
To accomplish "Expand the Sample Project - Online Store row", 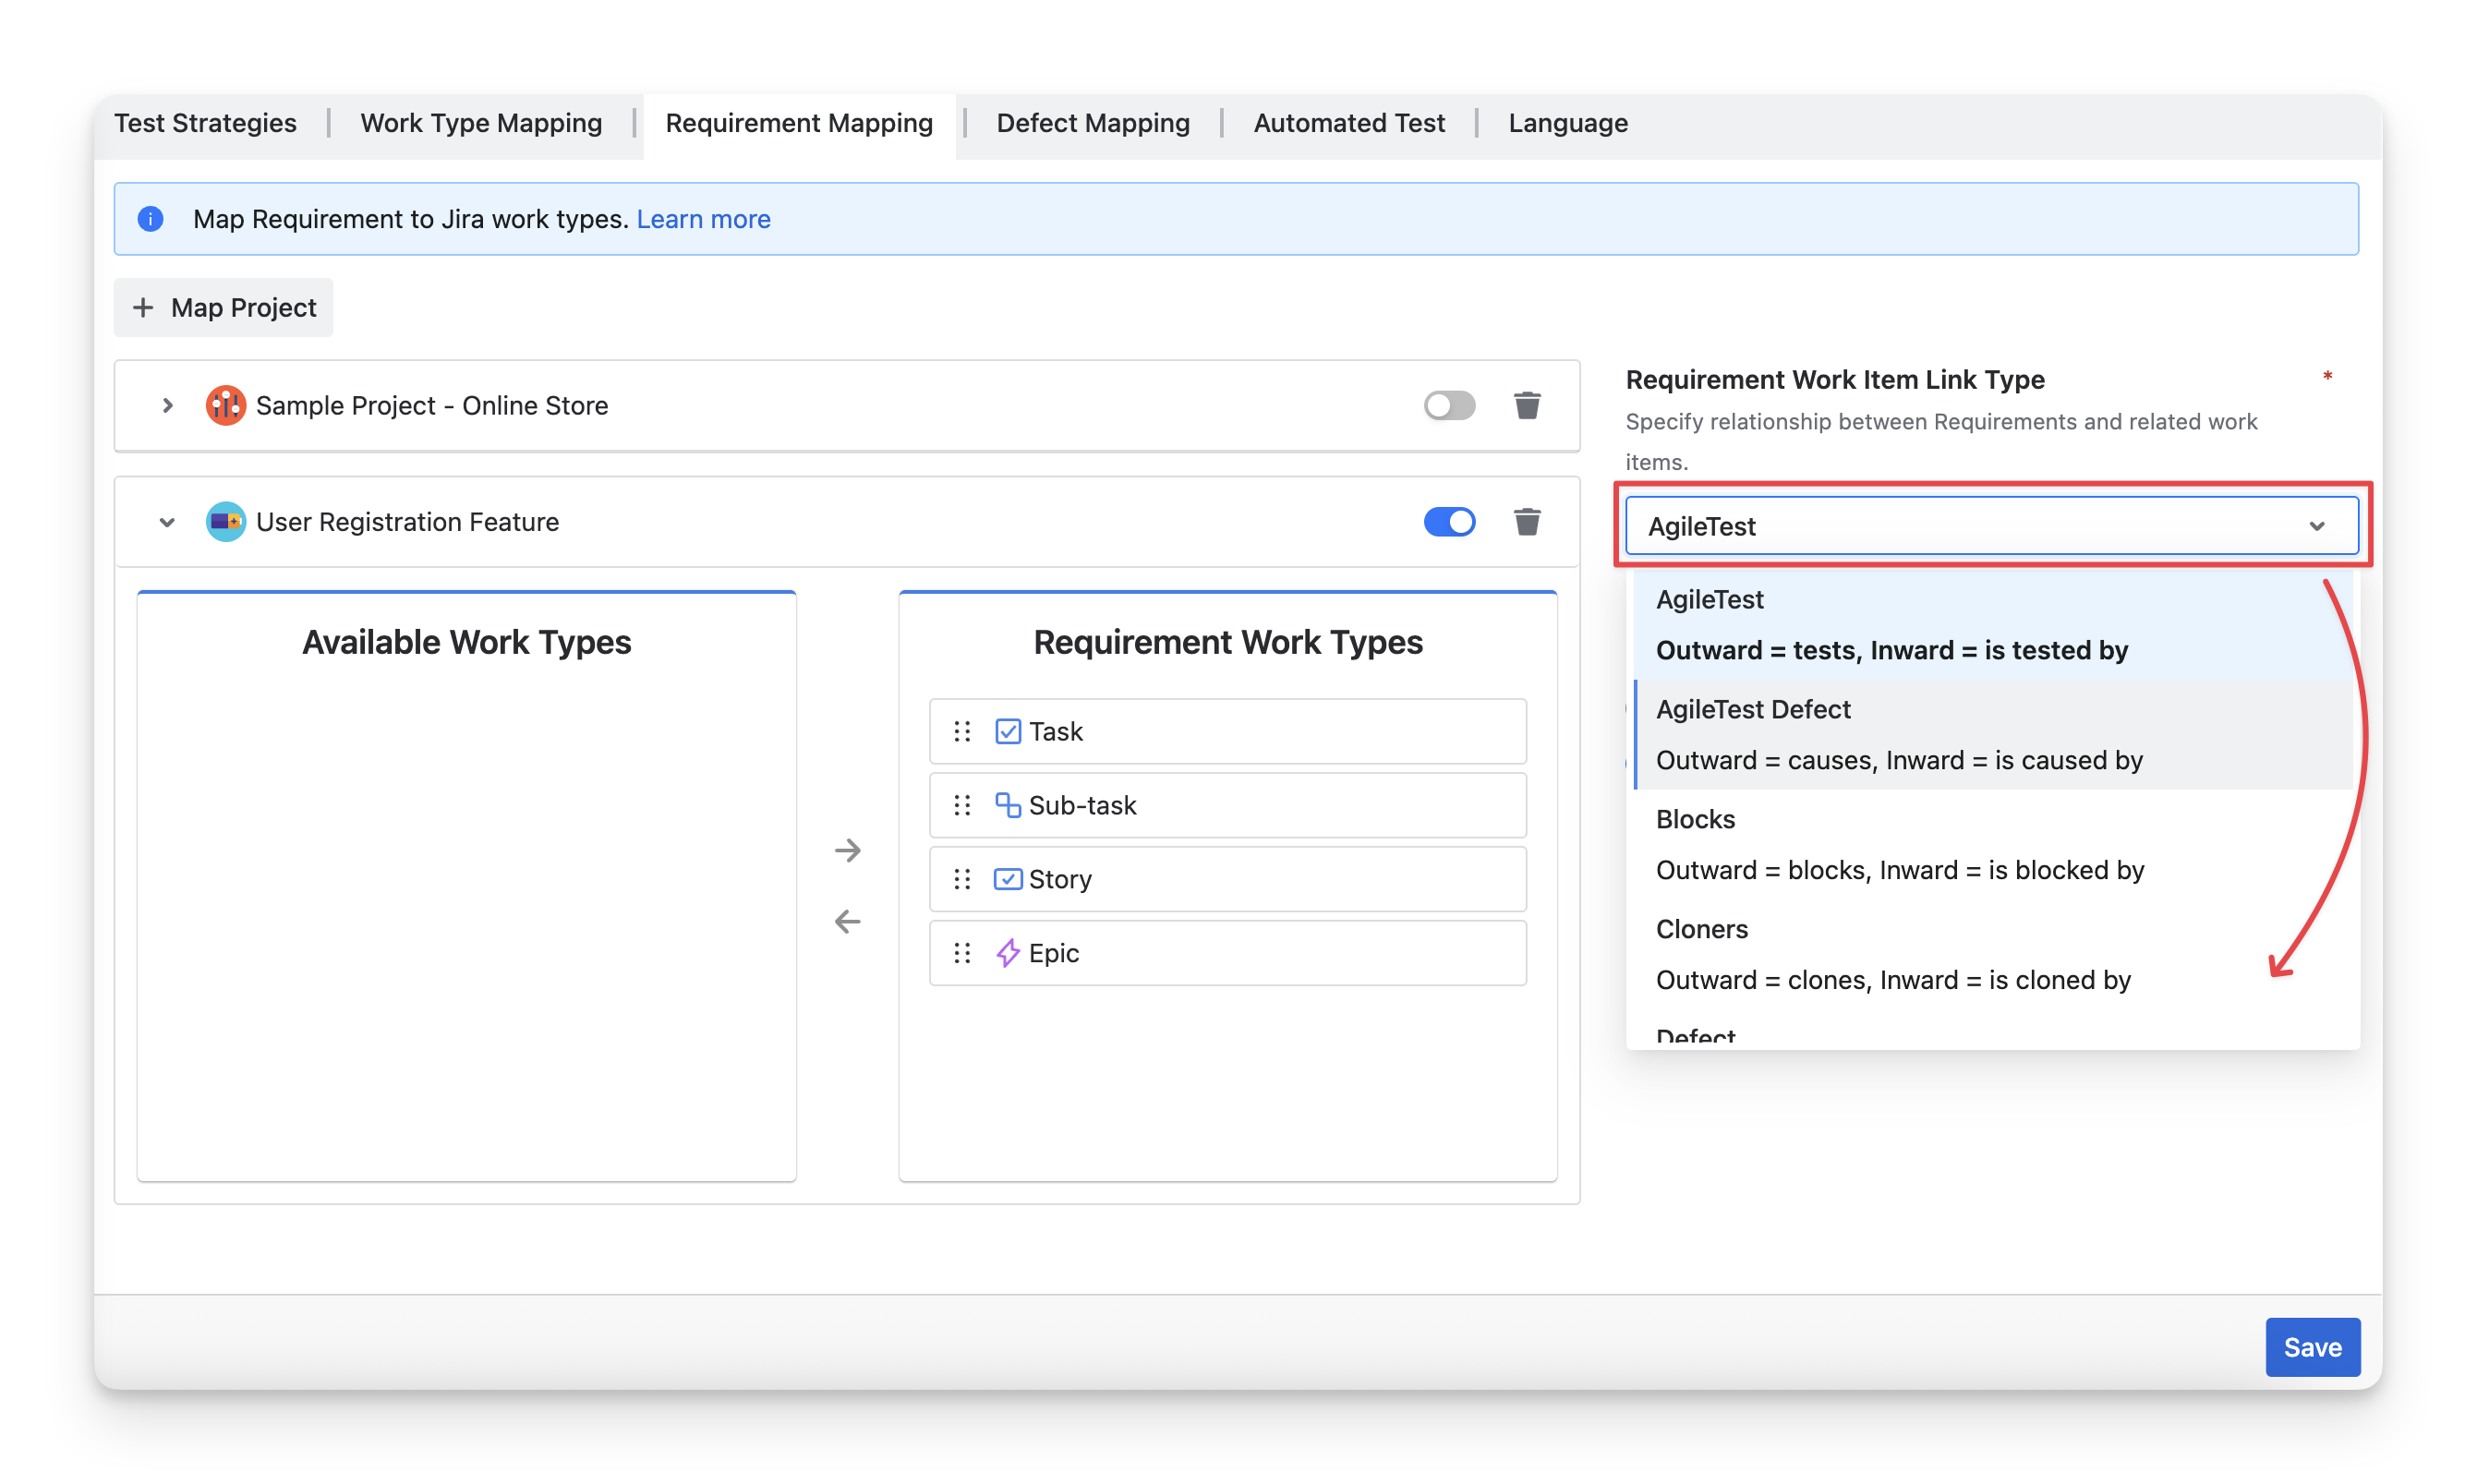I will 167,405.
